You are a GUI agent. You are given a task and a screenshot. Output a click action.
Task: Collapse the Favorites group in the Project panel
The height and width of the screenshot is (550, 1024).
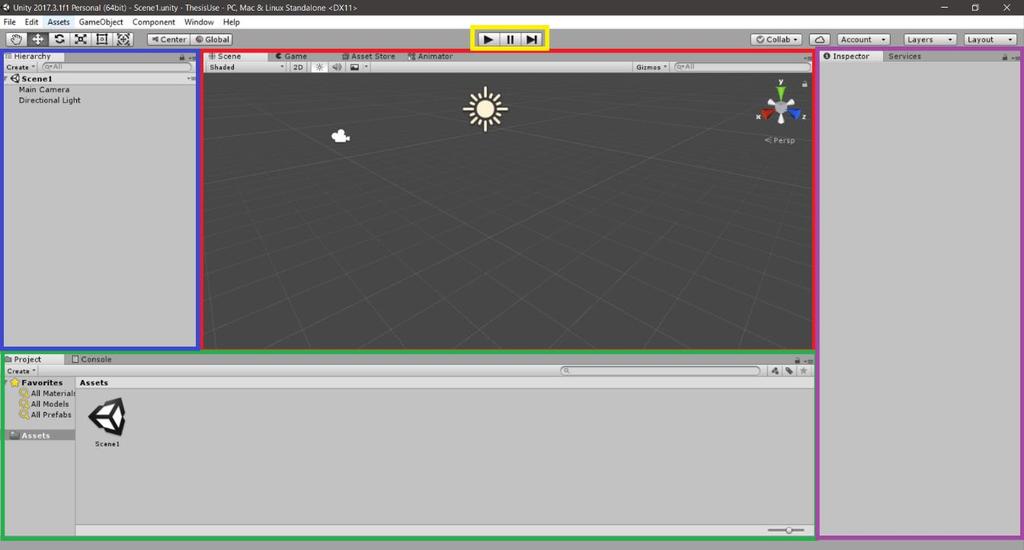click(7, 383)
